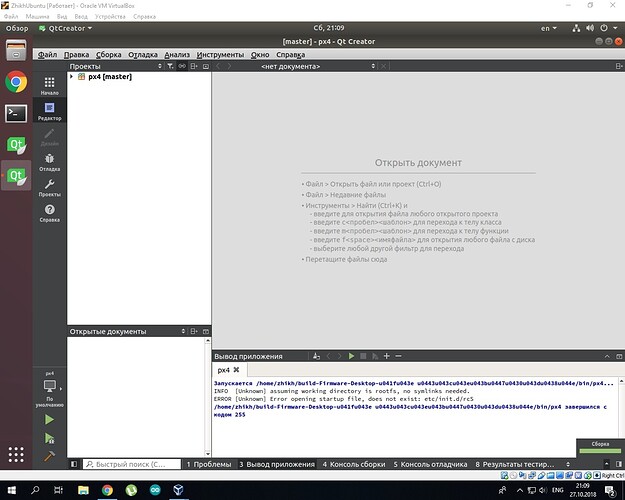Launch Google Chrome from Ubuntu dock
This screenshot has width=625, height=500.
(x=16, y=82)
